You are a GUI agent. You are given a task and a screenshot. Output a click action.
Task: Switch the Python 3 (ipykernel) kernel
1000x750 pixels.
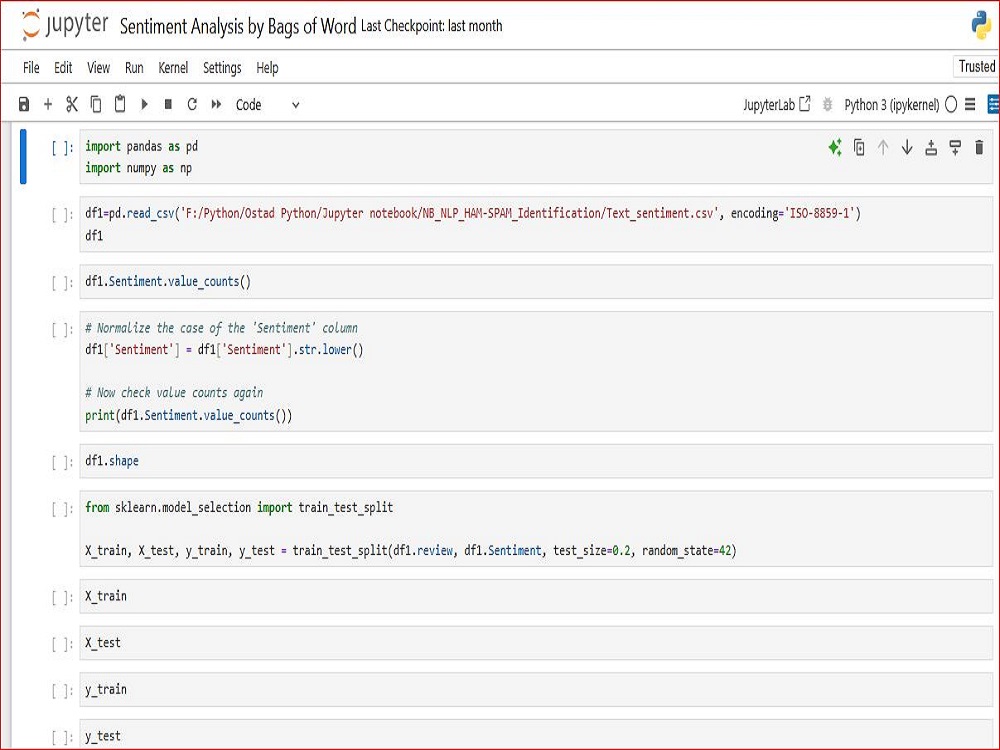tap(891, 105)
